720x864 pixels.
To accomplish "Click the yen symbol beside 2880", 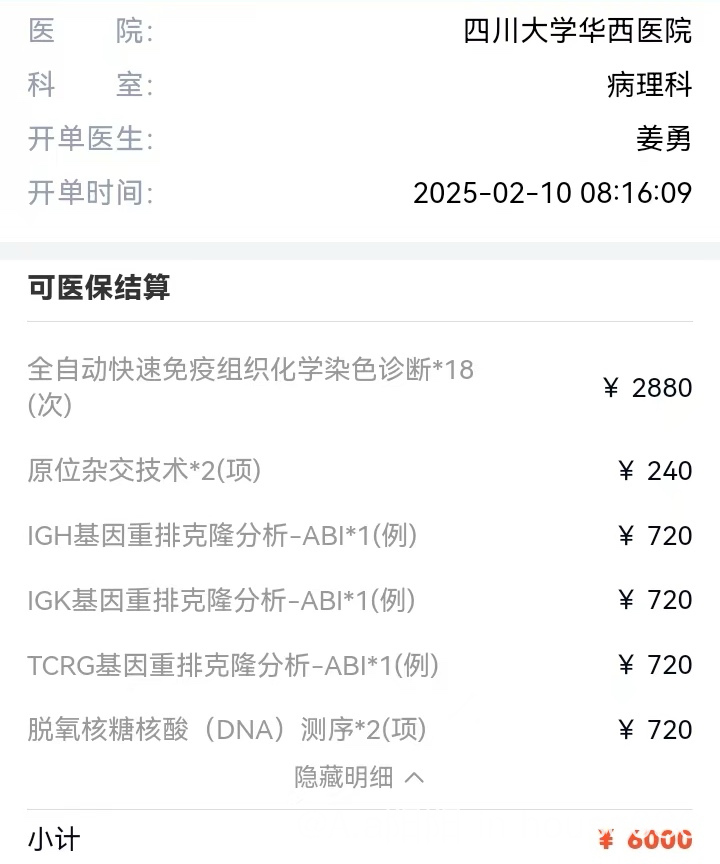I will [x=611, y=388].
